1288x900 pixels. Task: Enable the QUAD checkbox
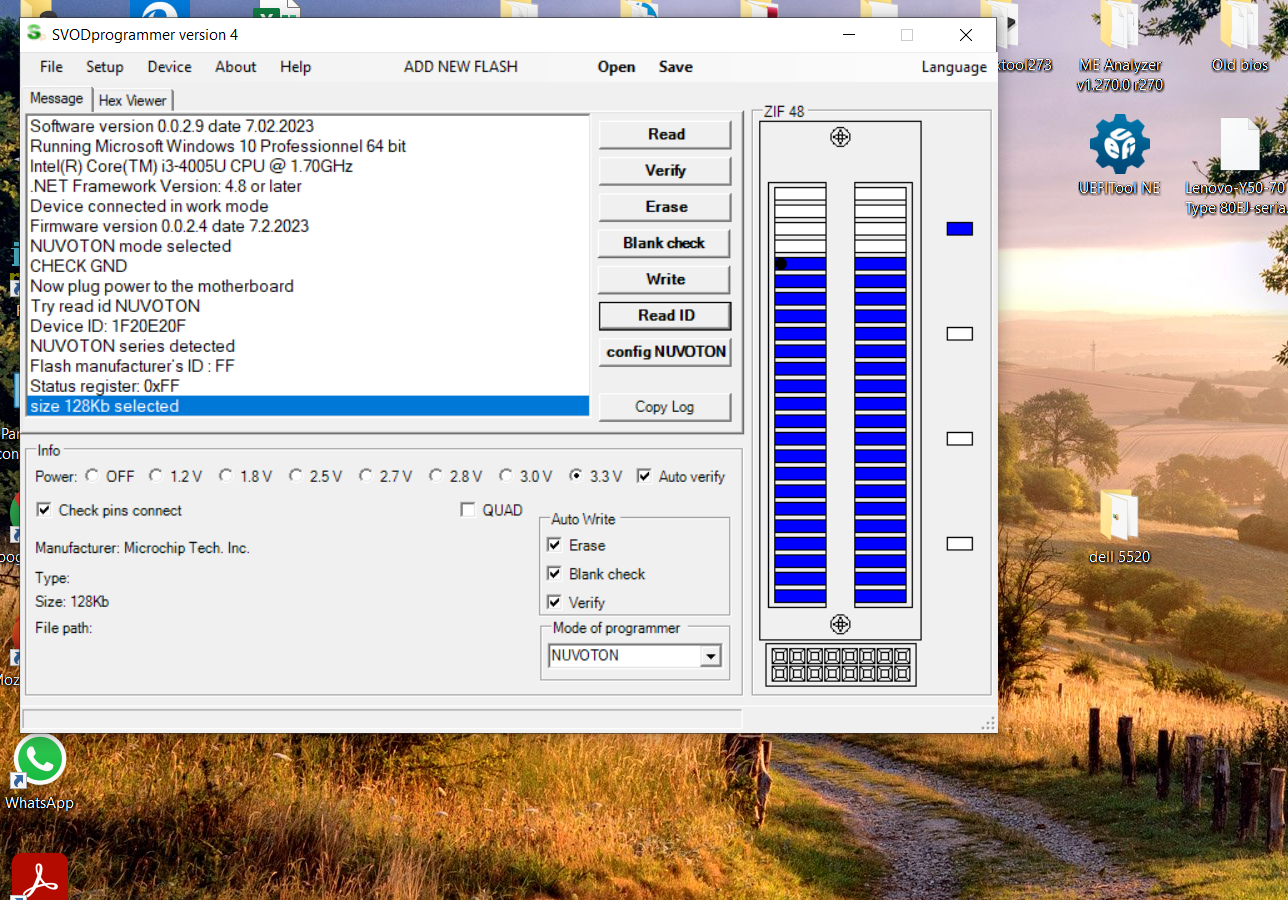(x=468, y=510)
